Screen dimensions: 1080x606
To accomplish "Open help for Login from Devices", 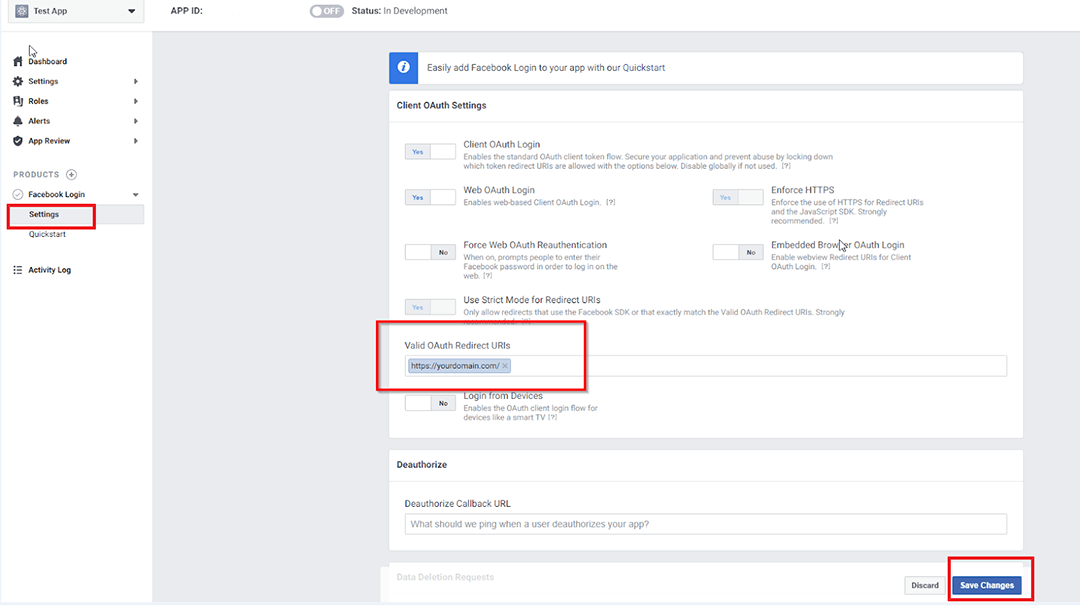I will click(552, 417).
